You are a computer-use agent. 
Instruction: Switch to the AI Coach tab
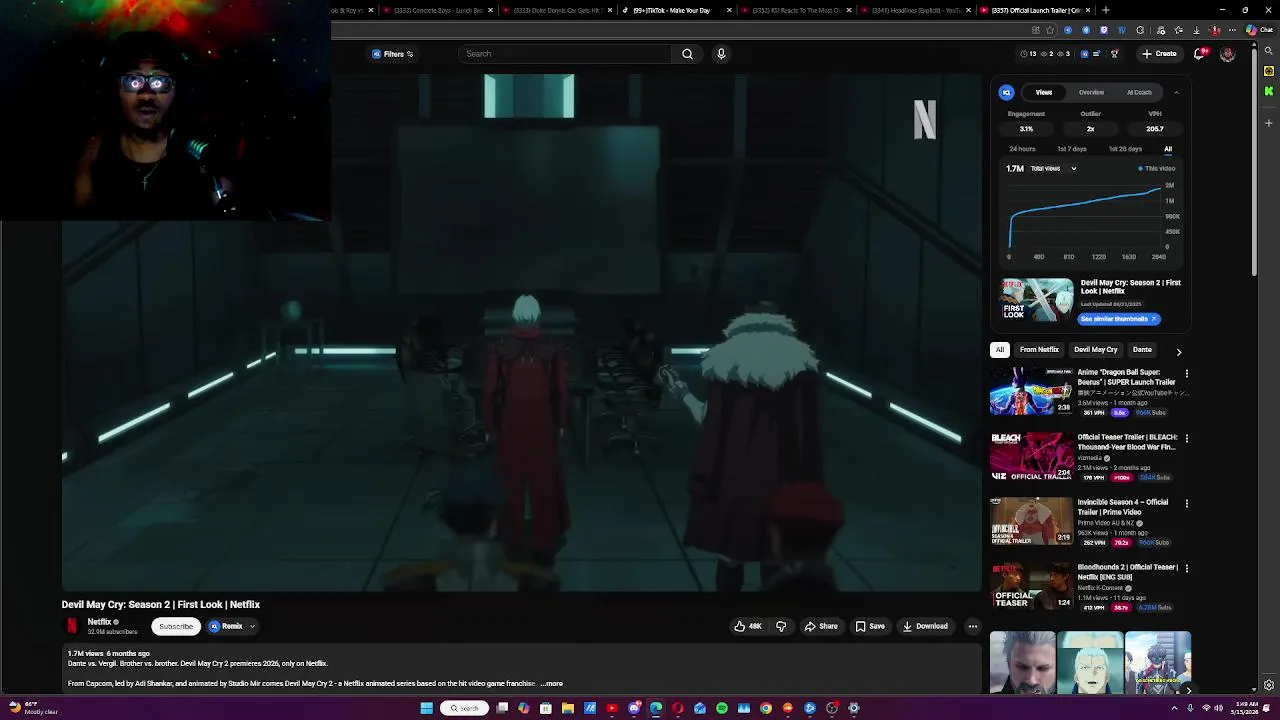(1139, 92)
